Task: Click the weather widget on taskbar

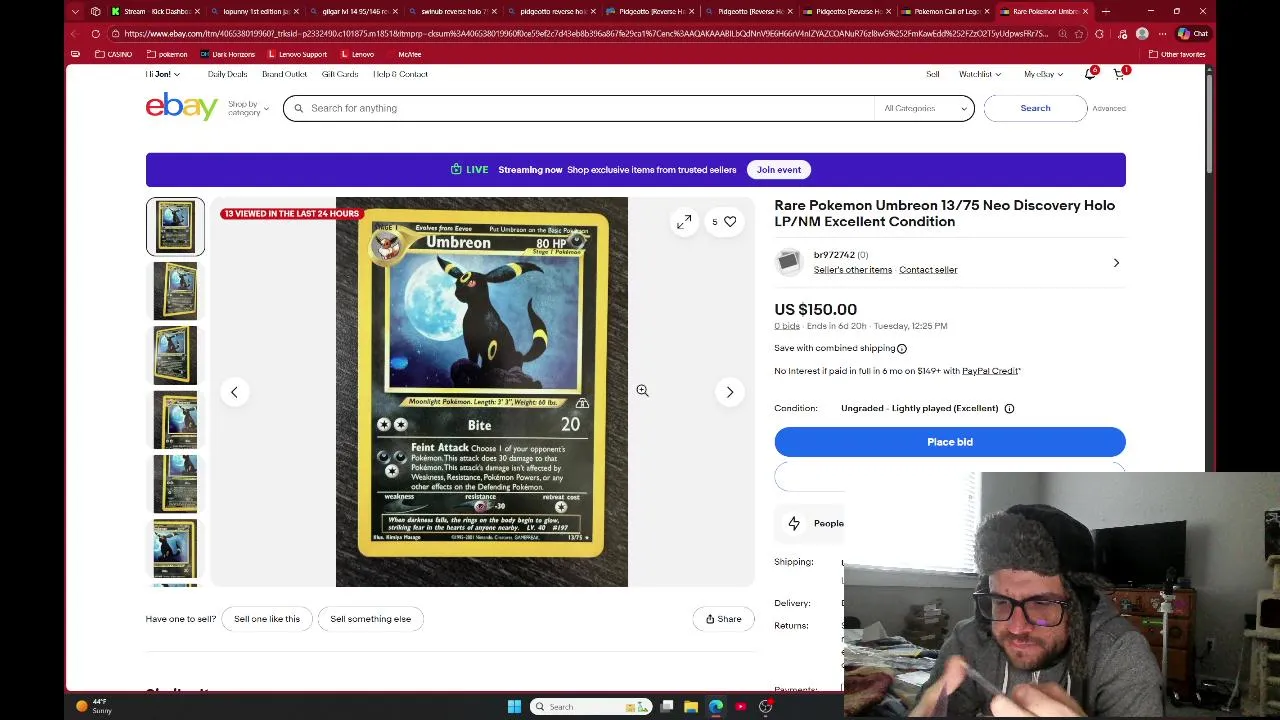Action: tap(95, 706)
